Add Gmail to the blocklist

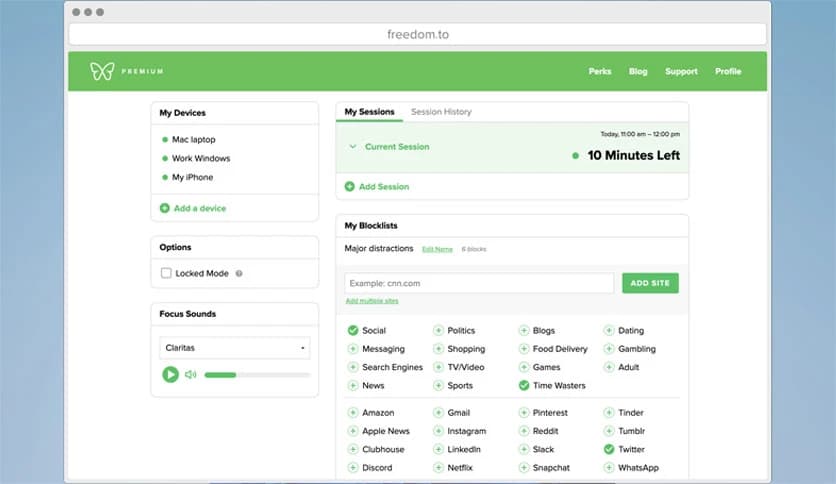[438, 413]
